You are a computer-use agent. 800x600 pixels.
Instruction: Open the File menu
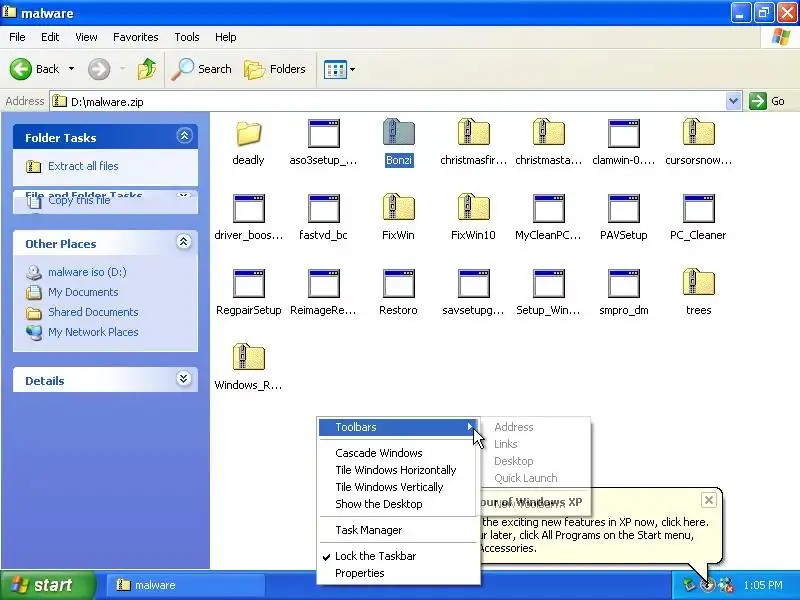(17, 37)
